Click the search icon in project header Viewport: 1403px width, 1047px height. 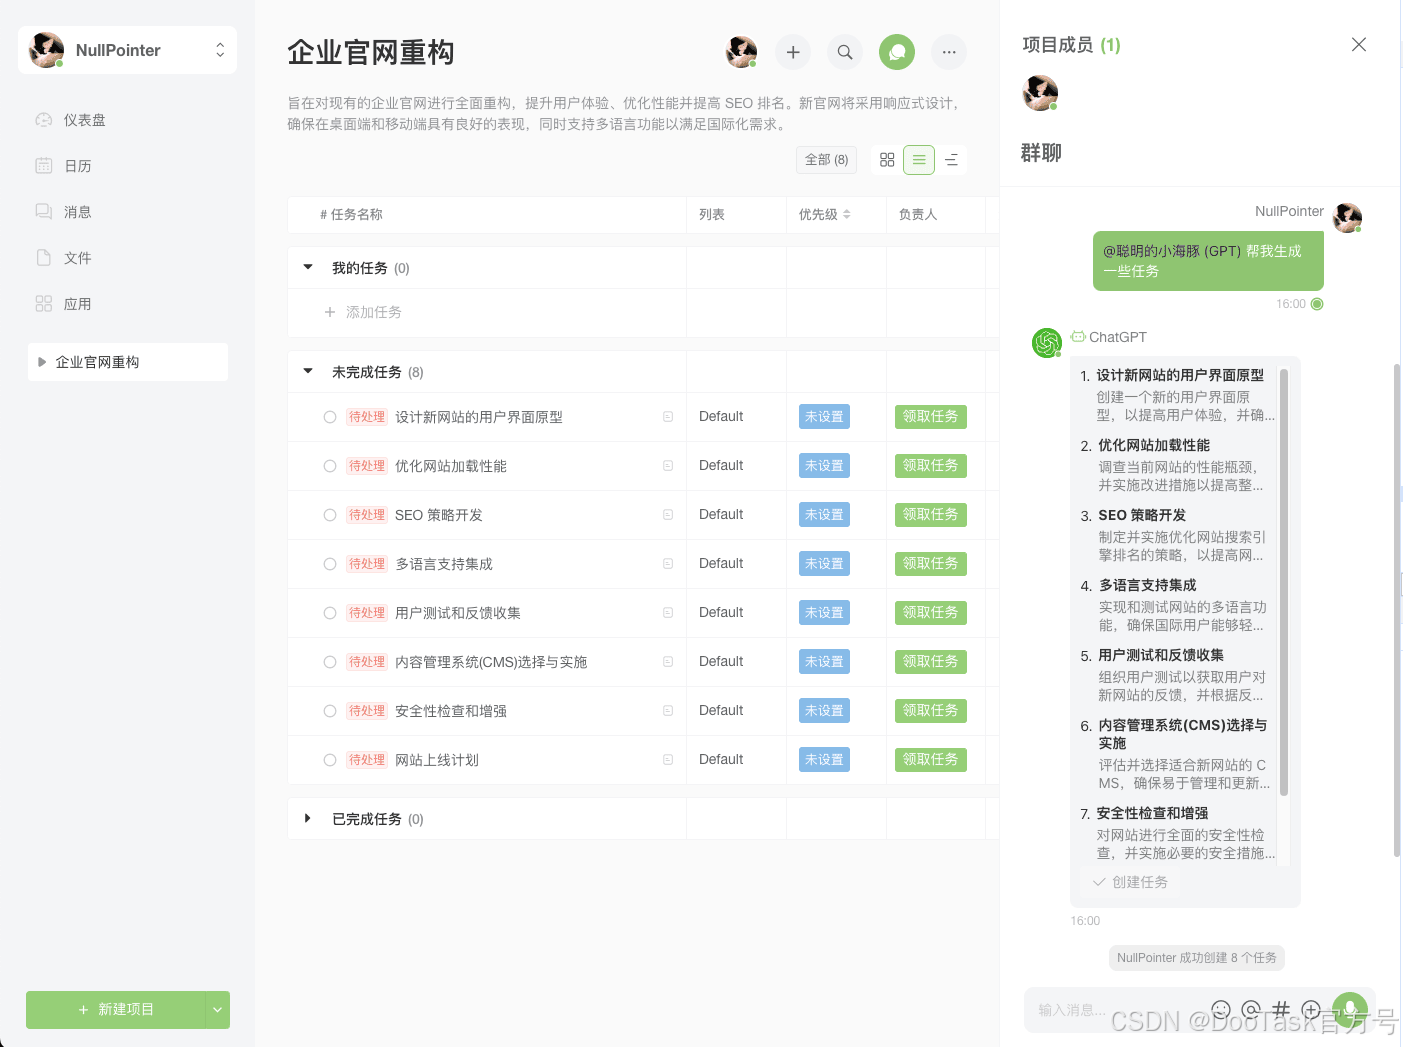845,52
